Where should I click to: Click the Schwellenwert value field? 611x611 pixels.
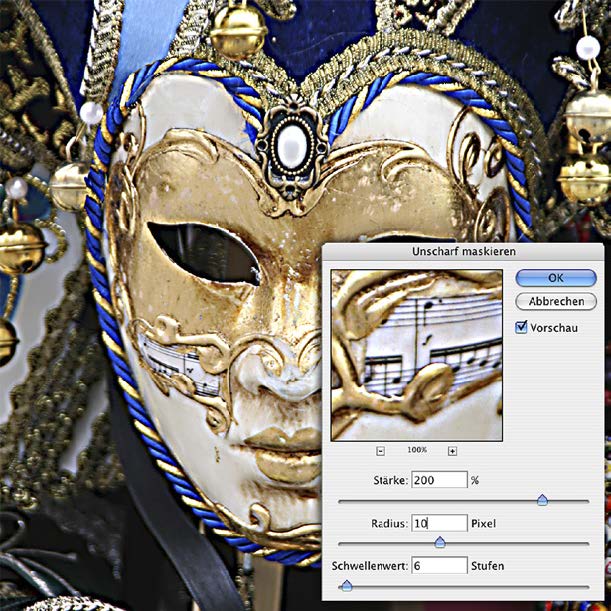[x=439, y=565]
